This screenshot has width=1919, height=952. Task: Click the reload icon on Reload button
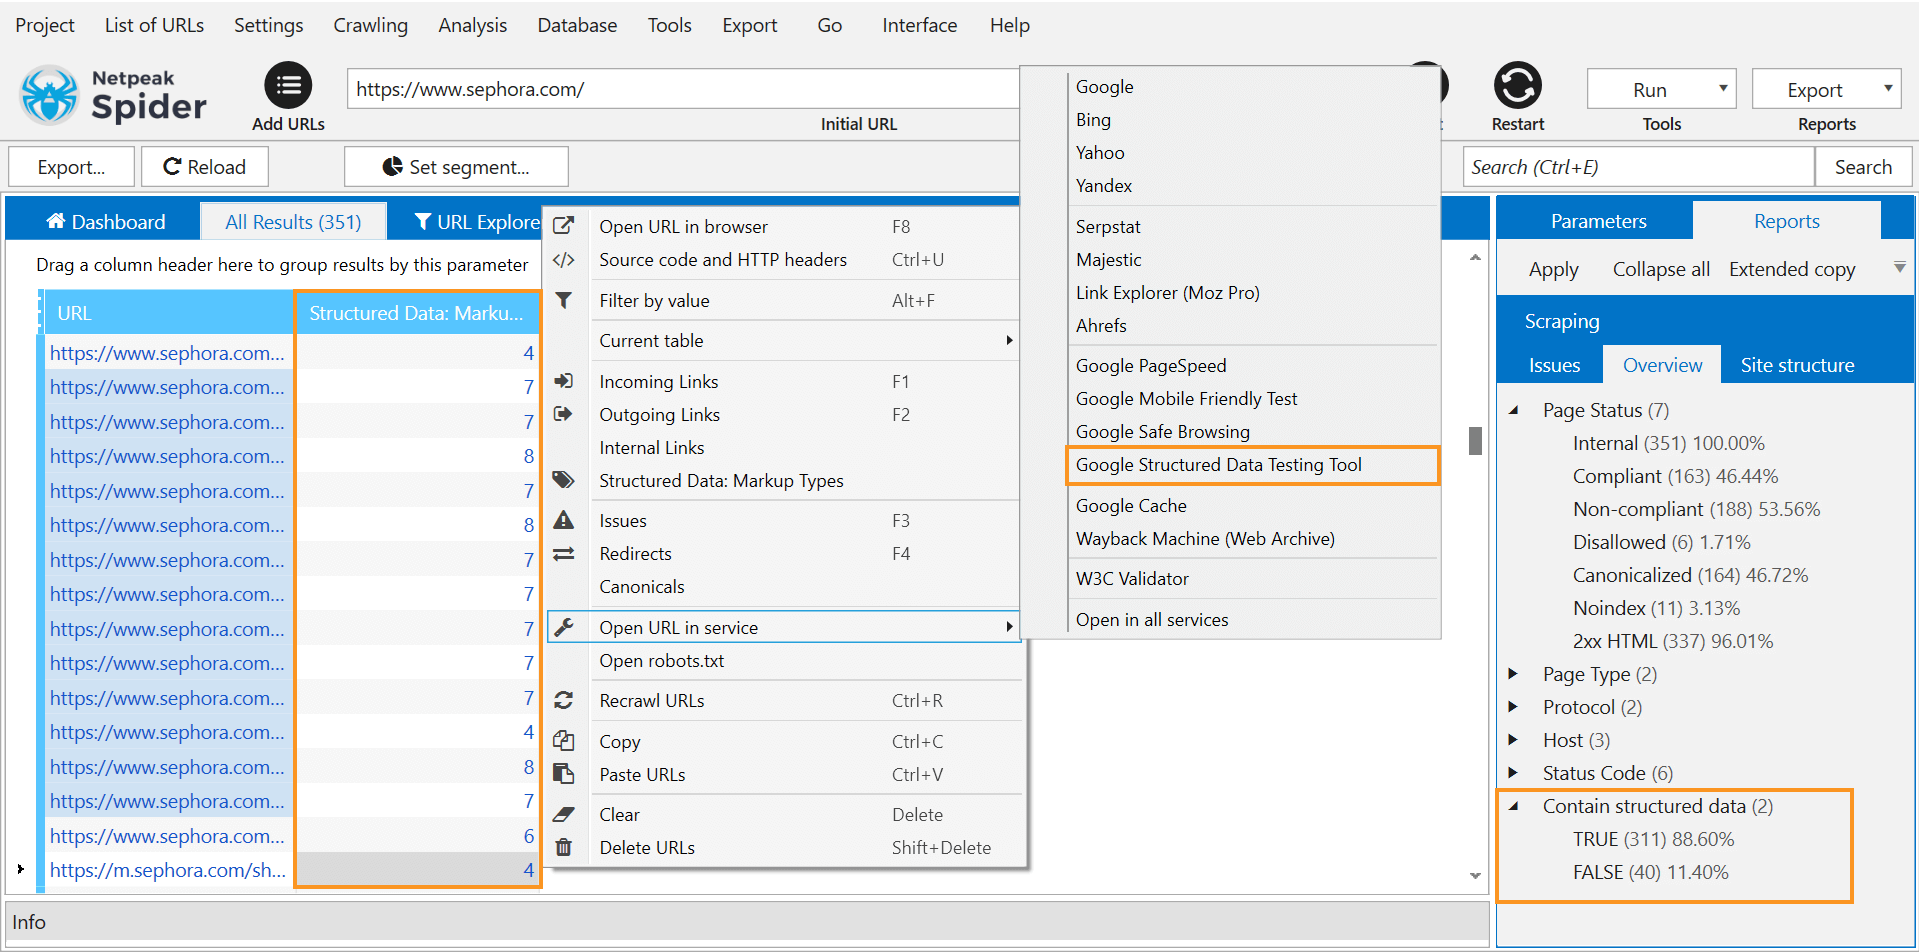(172, 167)
